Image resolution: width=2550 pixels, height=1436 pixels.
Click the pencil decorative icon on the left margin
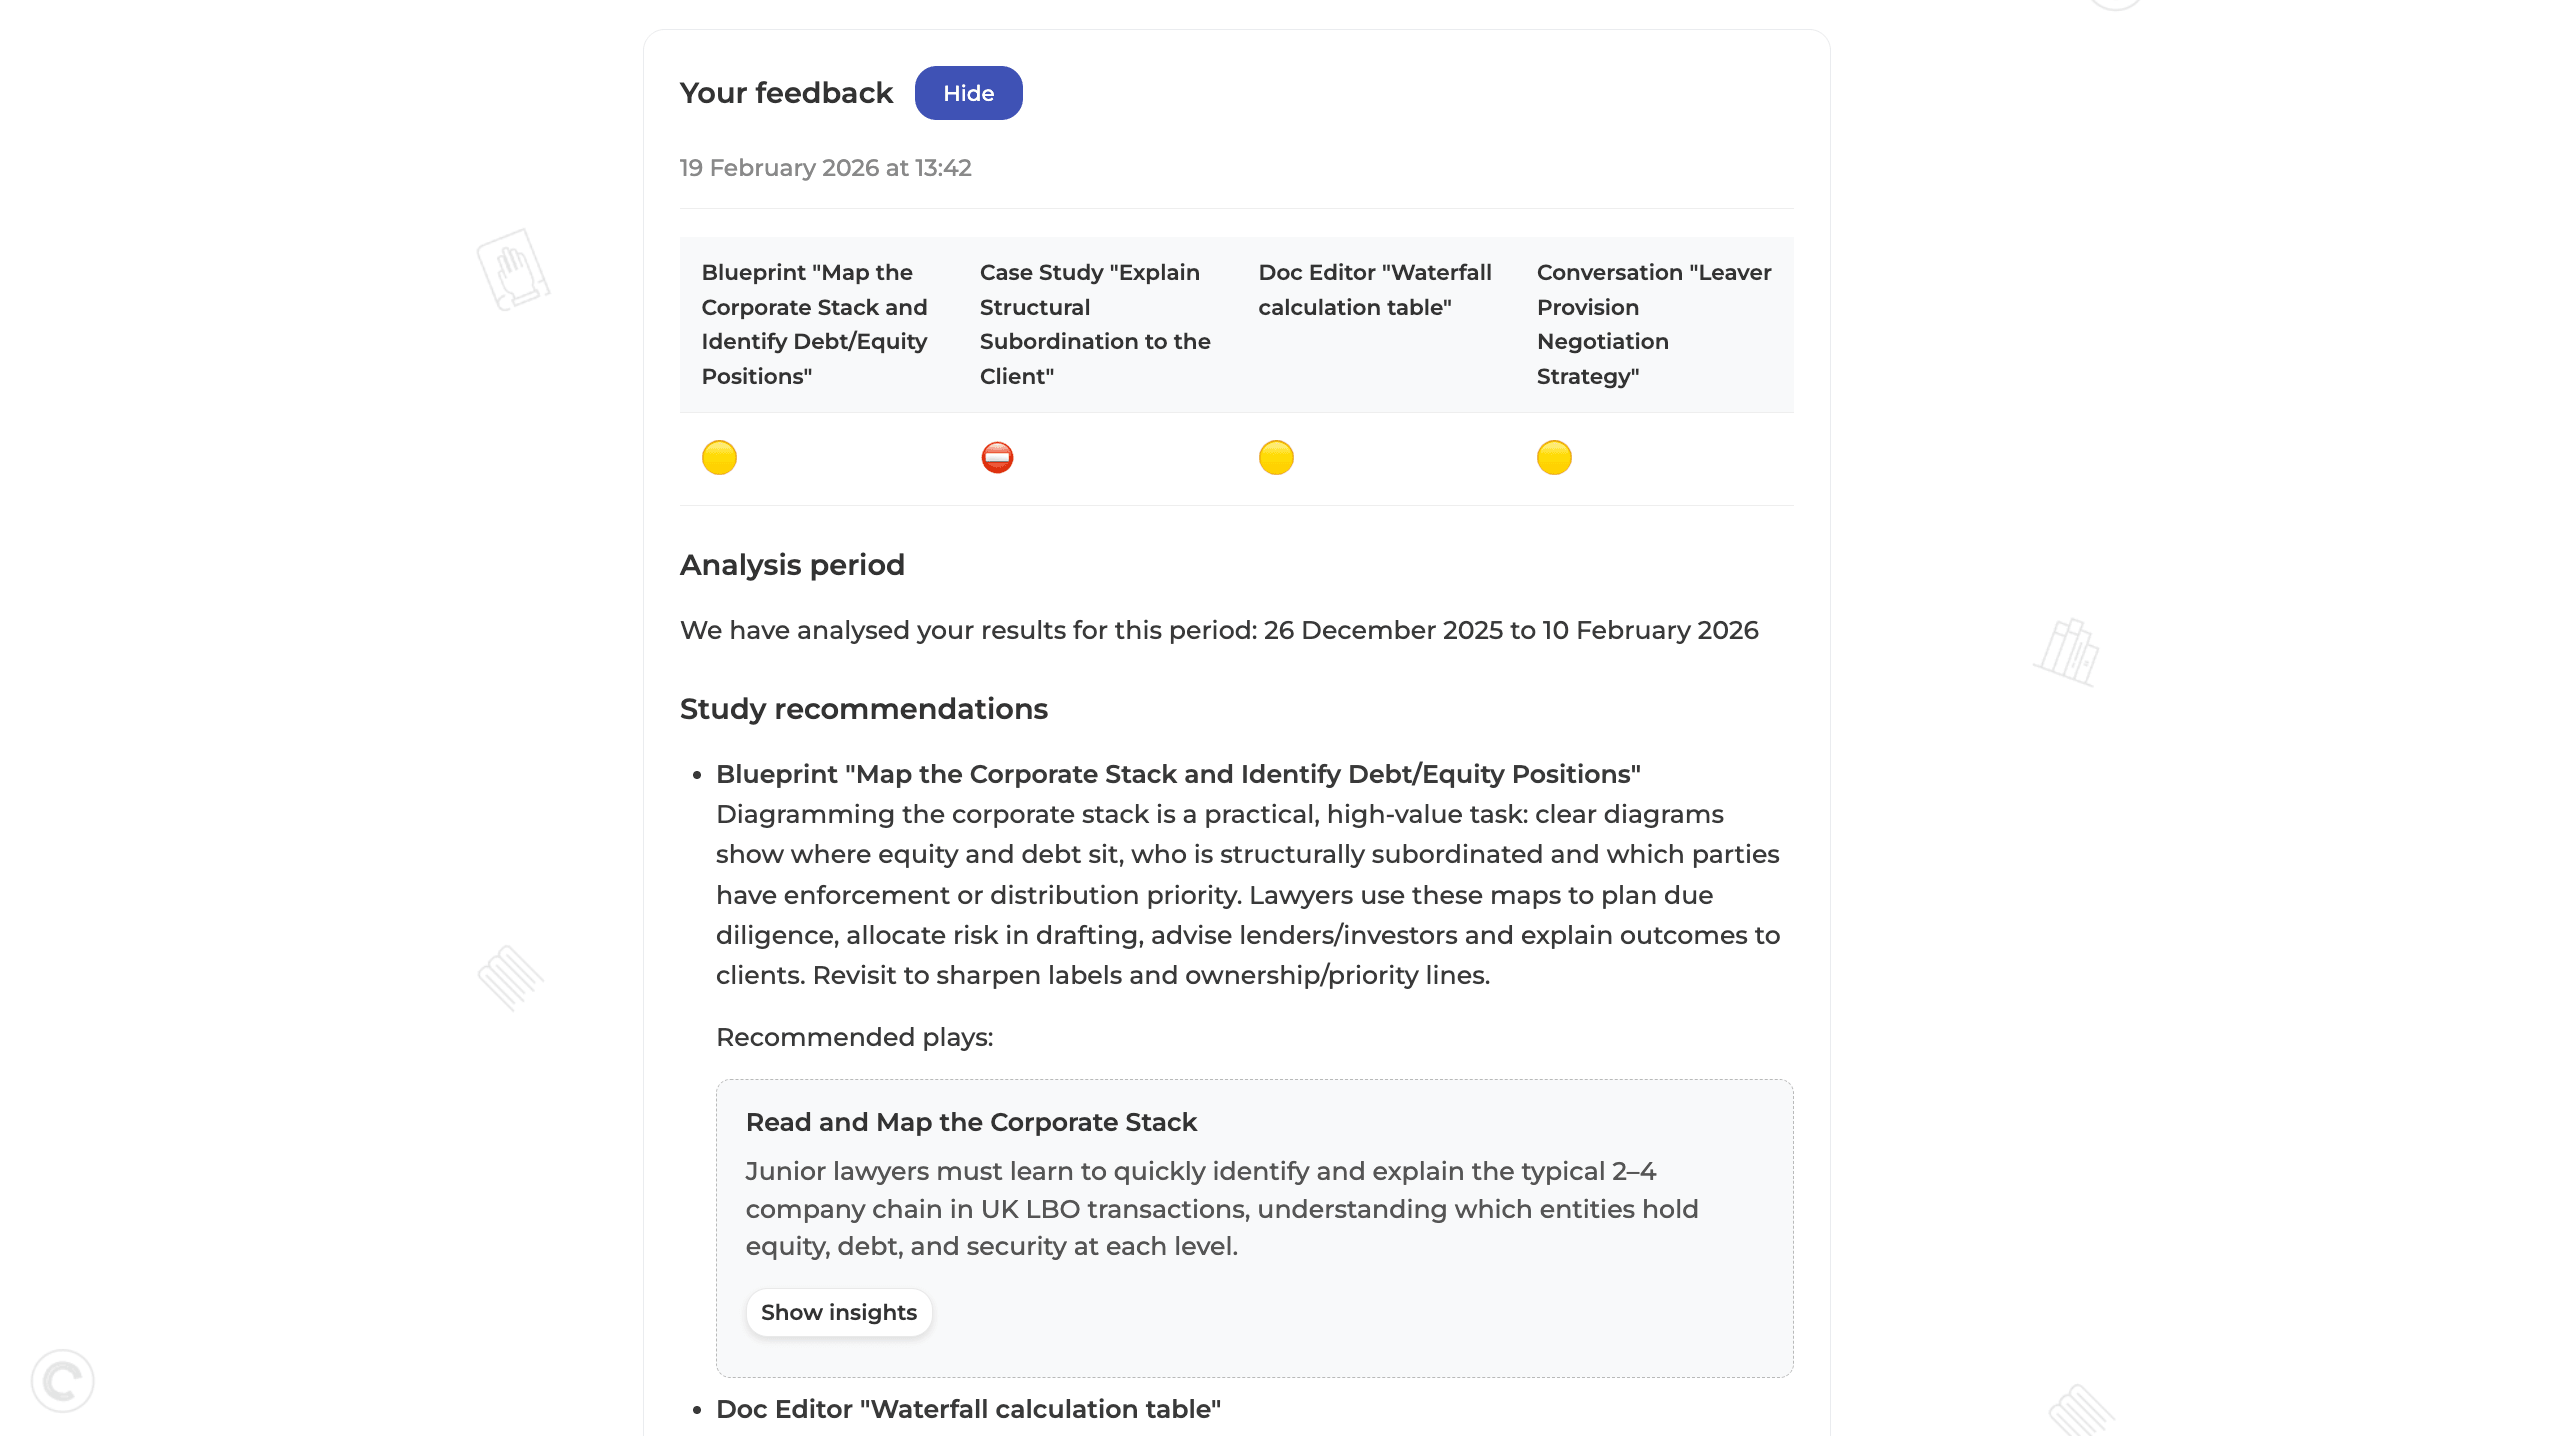(511, 975)
